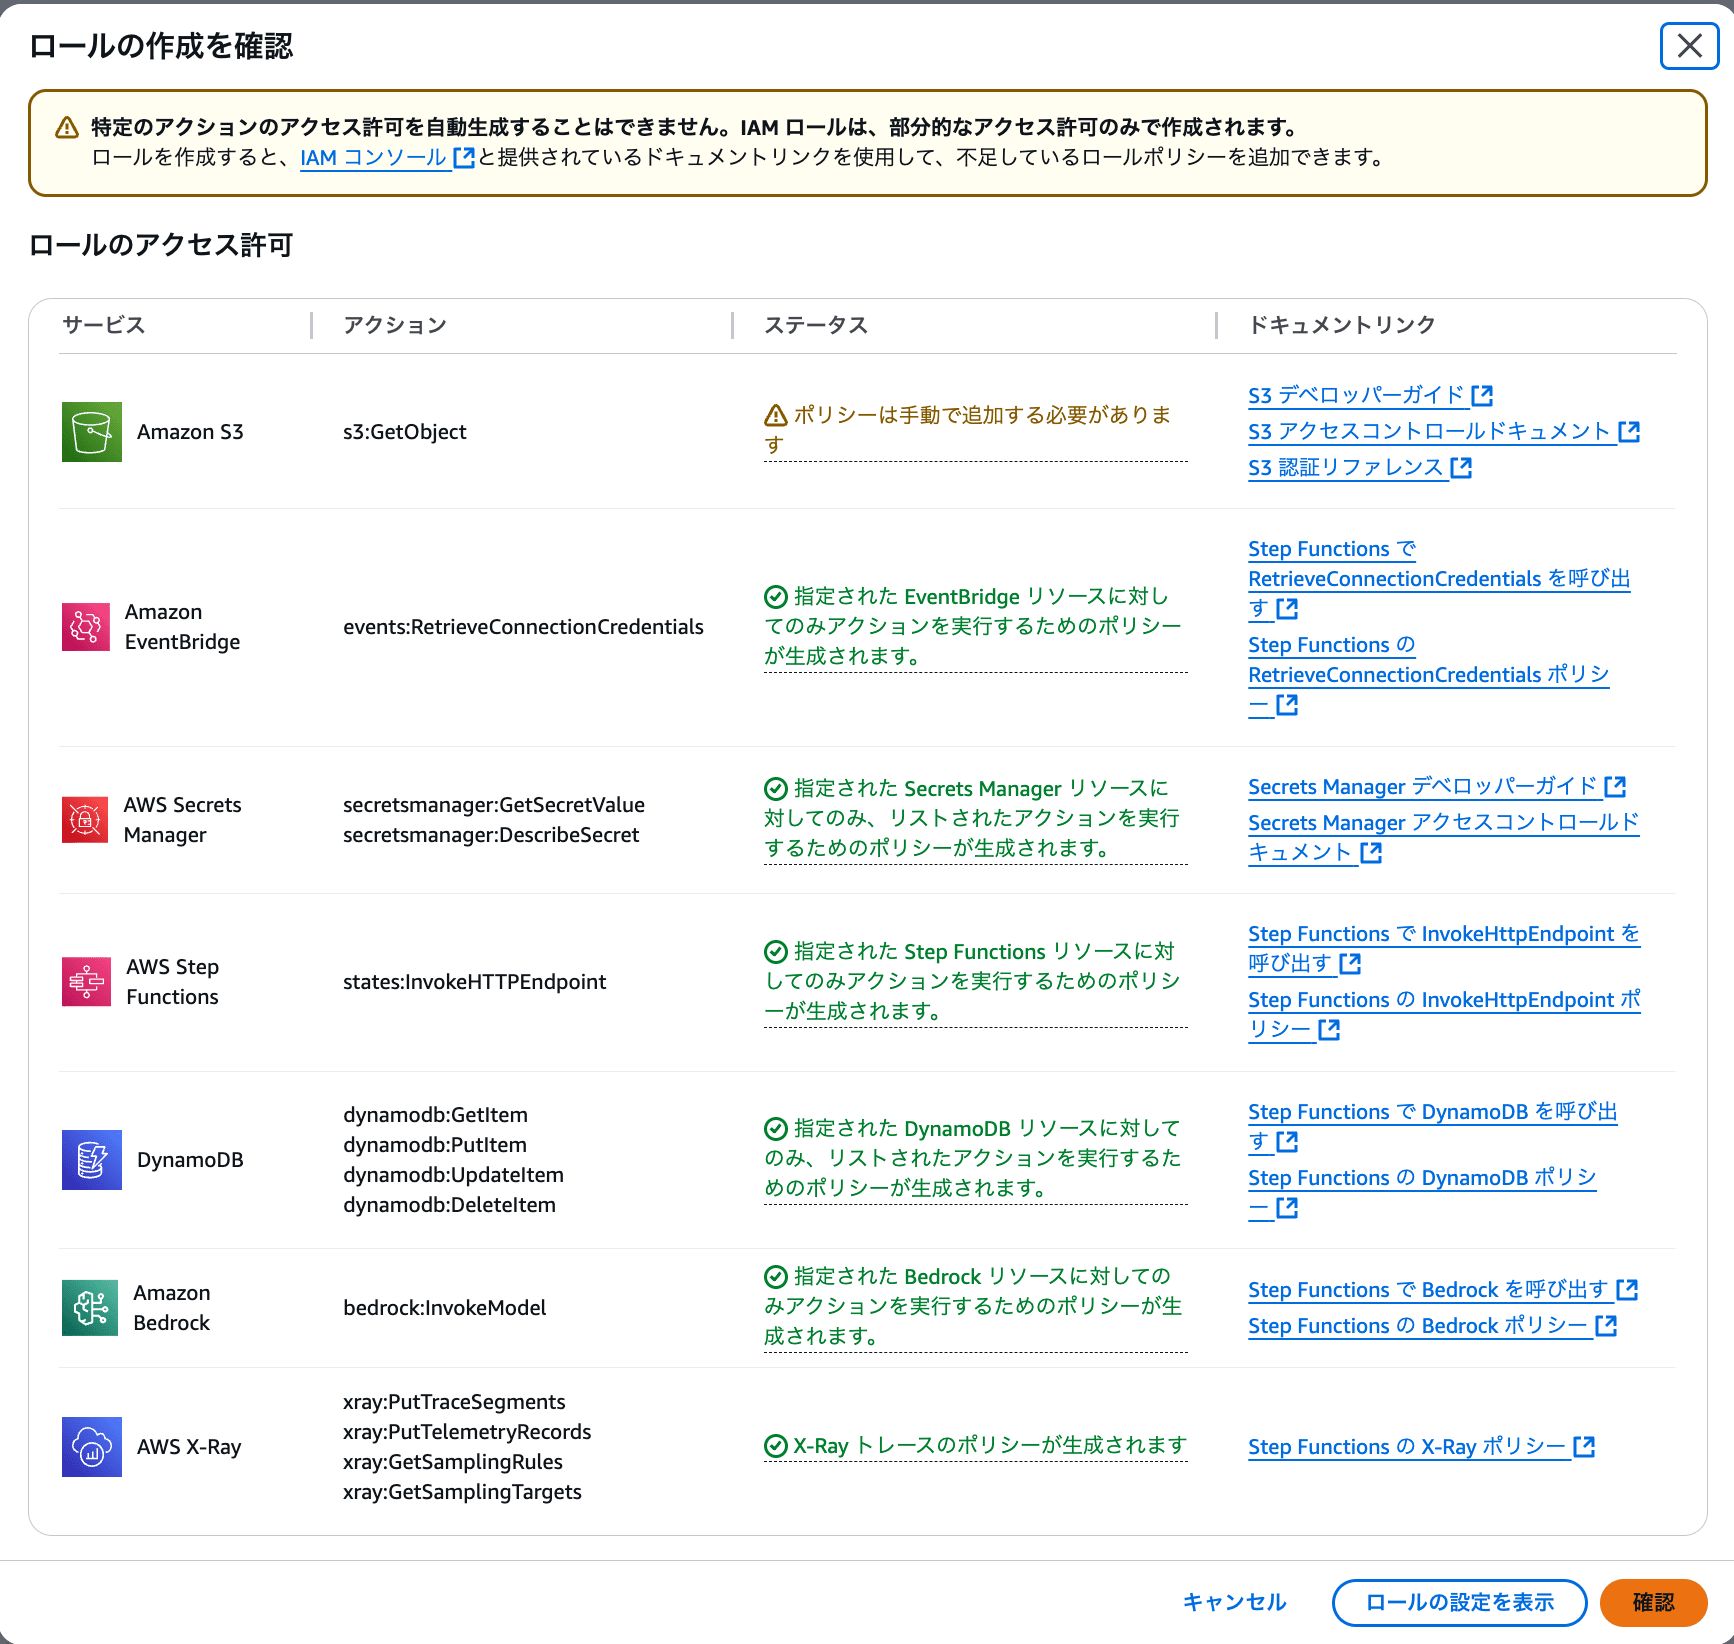
Task: Click the Bedrock status check icon
Action: 776,1277
